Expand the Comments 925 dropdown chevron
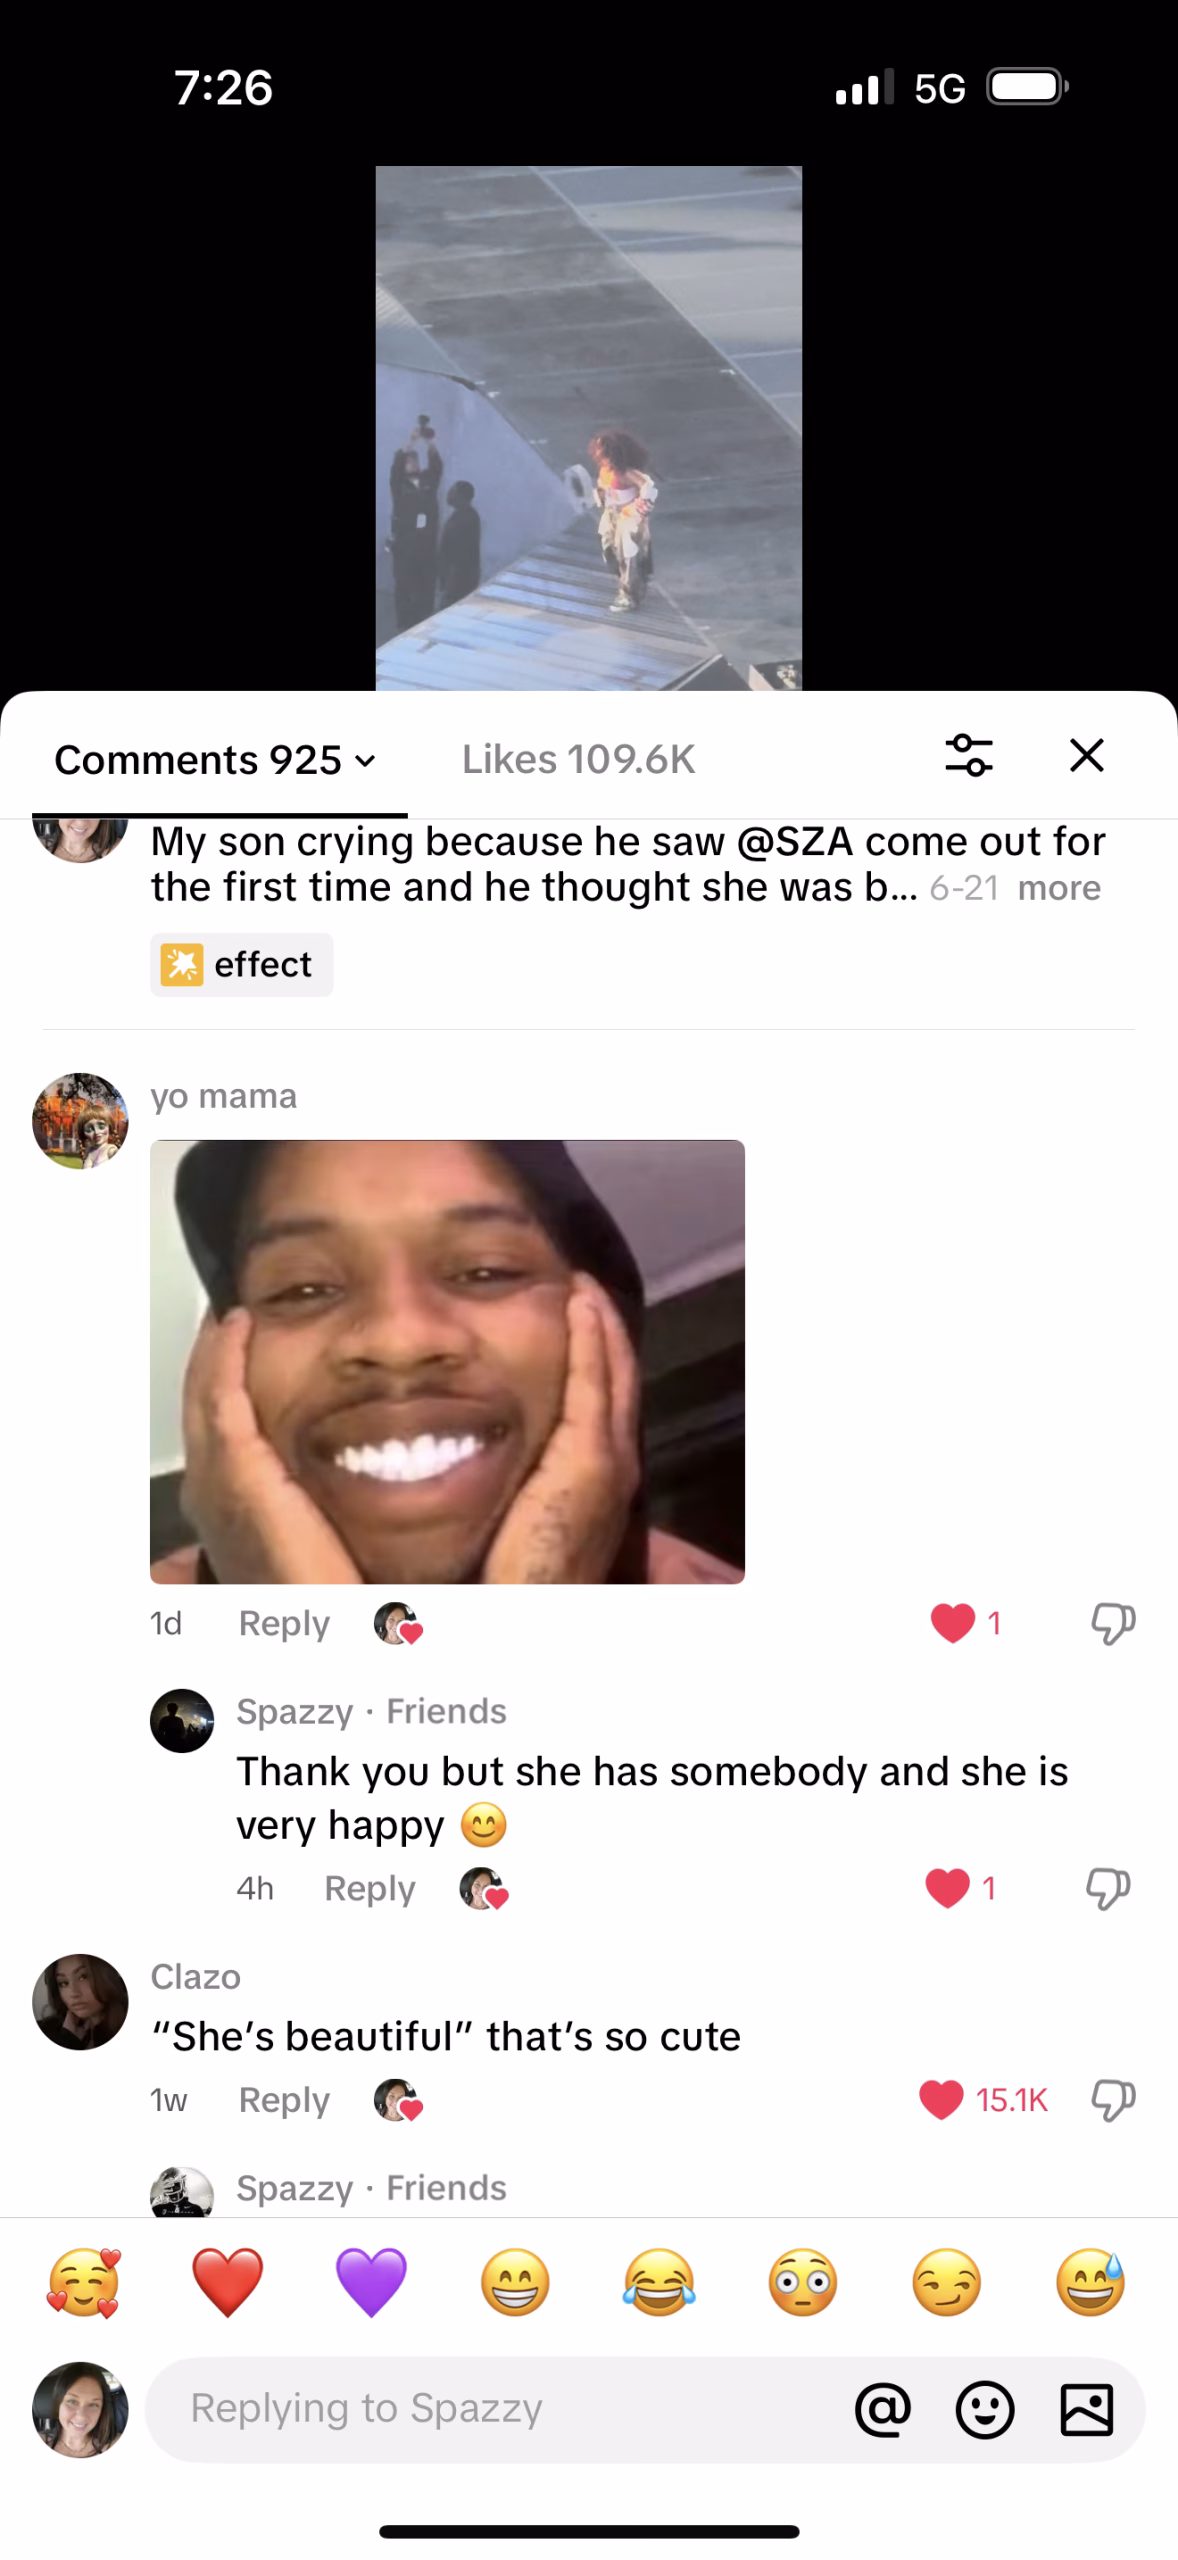Screen dimensions: 1178x2560 pos(366,761)
